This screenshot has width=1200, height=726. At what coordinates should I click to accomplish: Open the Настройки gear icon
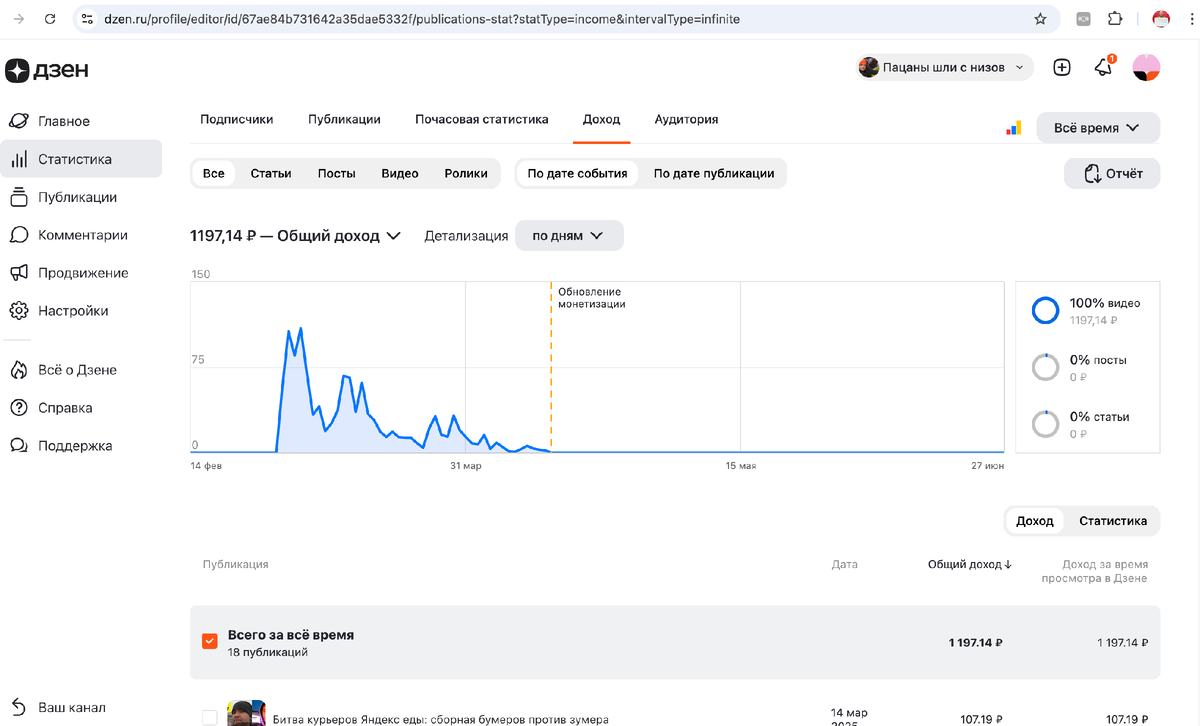[x=19, y=311]
